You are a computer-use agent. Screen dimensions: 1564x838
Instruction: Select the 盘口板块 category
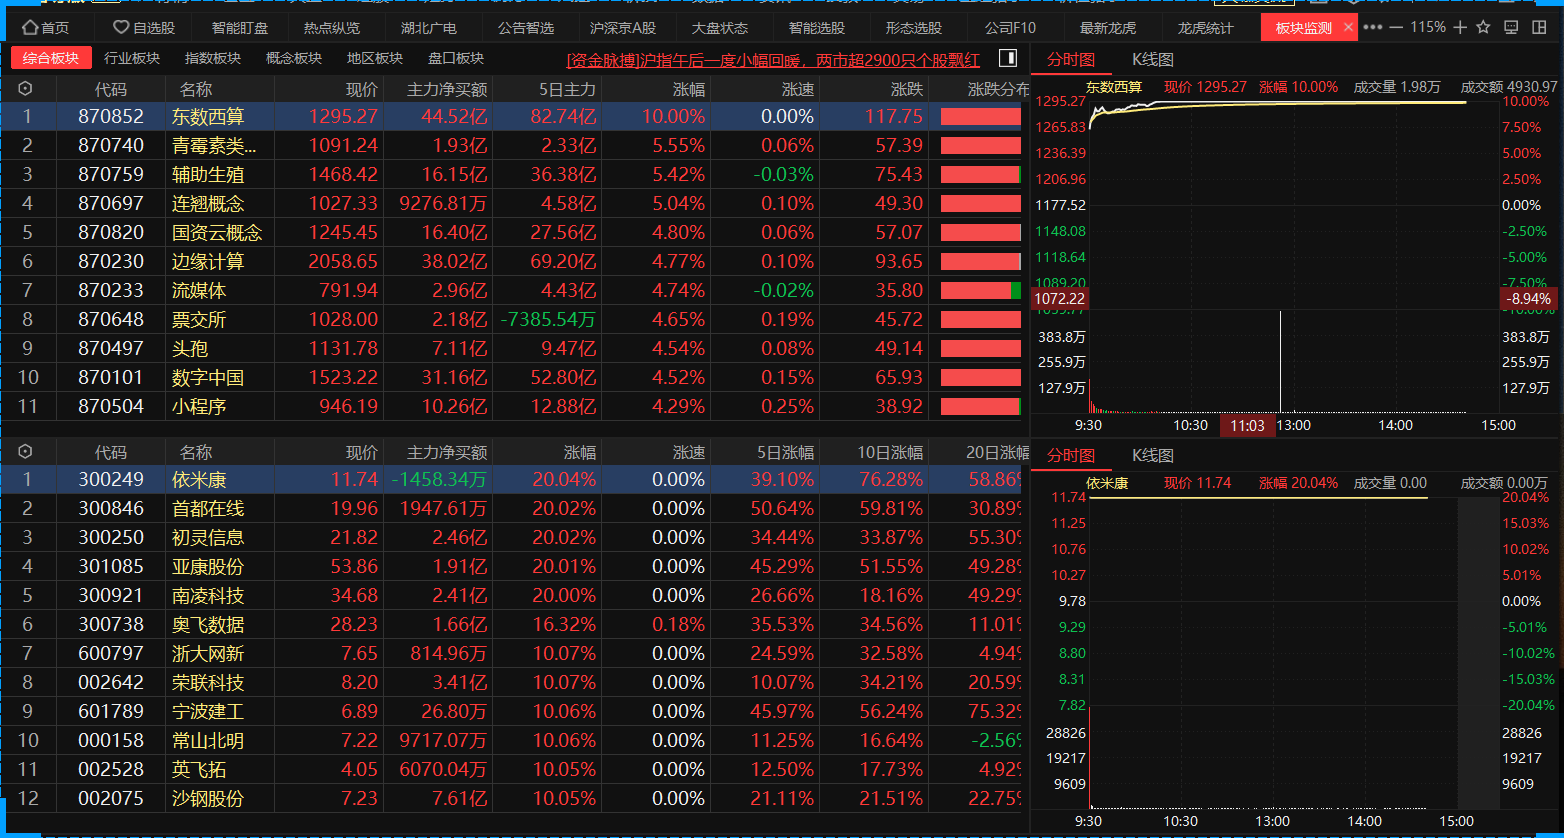[x=456, y=58]
